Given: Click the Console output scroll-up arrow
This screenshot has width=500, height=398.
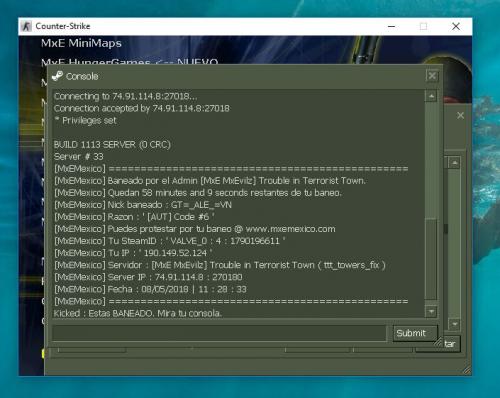Looking at the screenshot, I should point(431,97).
